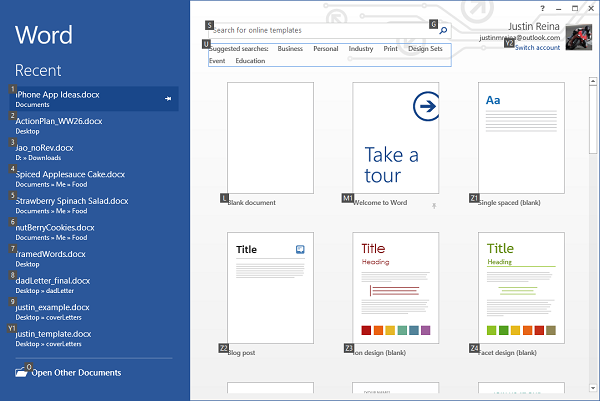Click Justin Reina's profile picture

click(x=579, y=38)
